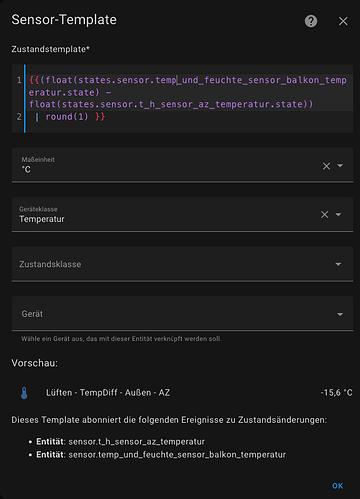Open the Gerät device dropdown
Screen dimensions: 360x499
[182, 314]
